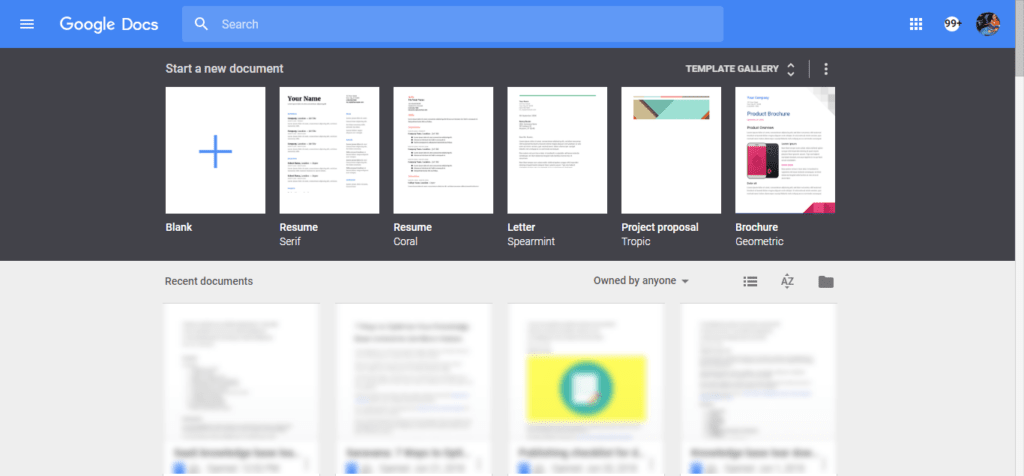Choose the Resume Coral template
Viewport: 1024px width, 476px height.
(x=443, y=150)
